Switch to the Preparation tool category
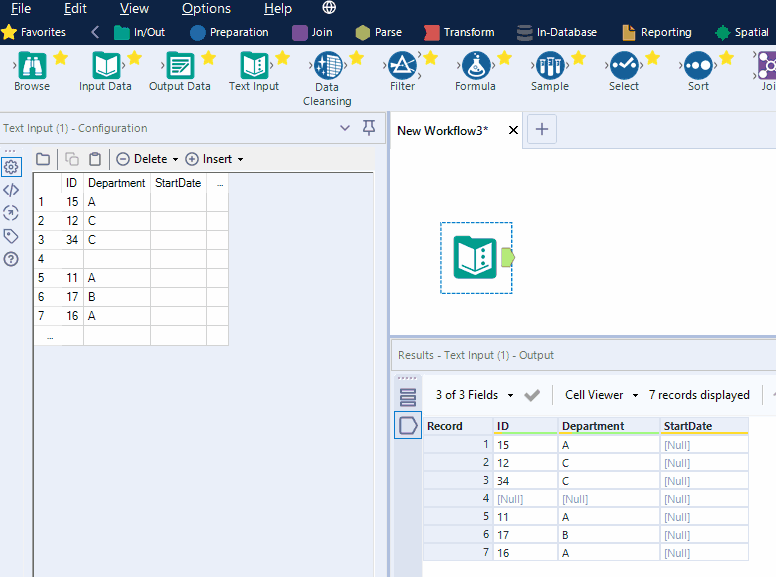Screen dimensions: 776x577 click(229, 32)
